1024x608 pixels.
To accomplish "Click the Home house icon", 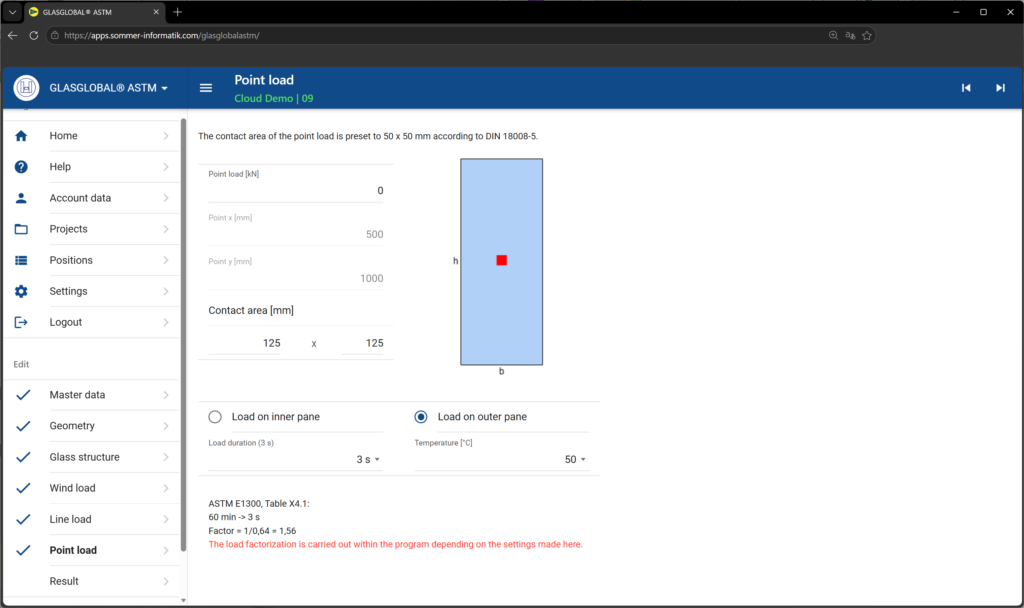I will pos(21,136).
